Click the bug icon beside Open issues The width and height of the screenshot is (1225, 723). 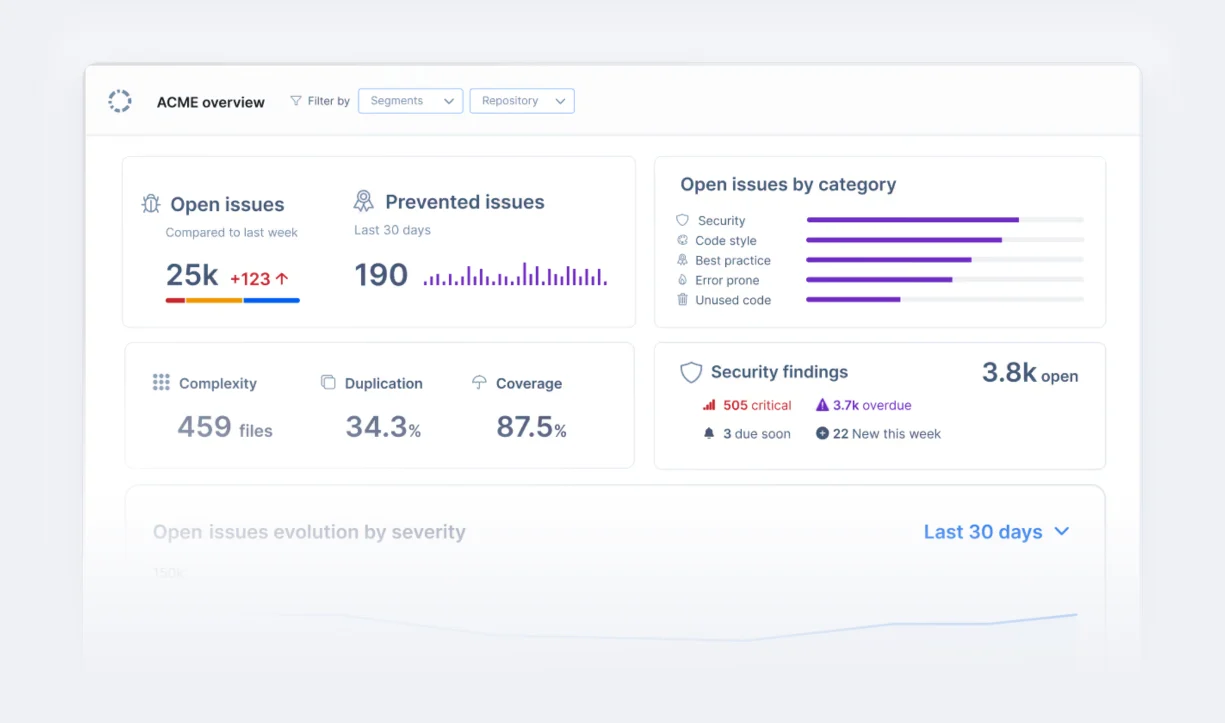tap(151, 204)
